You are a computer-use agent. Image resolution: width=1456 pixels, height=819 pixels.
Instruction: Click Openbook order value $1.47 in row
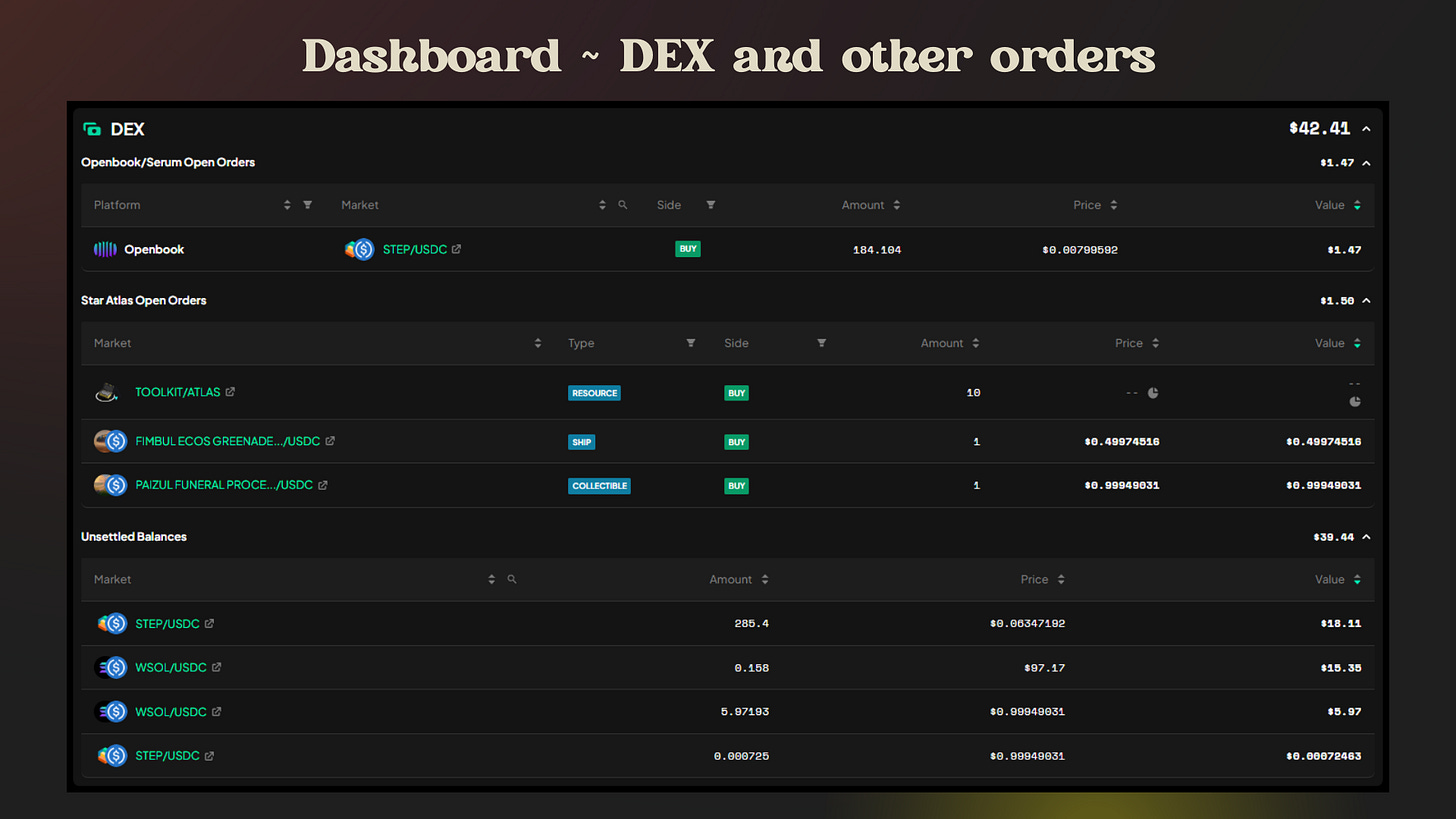click(x=1344, y=250)
